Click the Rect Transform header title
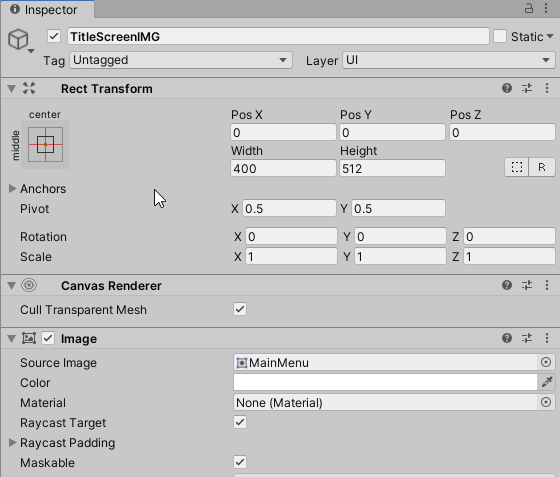This screenshot has height=477, width=560. pyautogui.click(x=106, y=89)
